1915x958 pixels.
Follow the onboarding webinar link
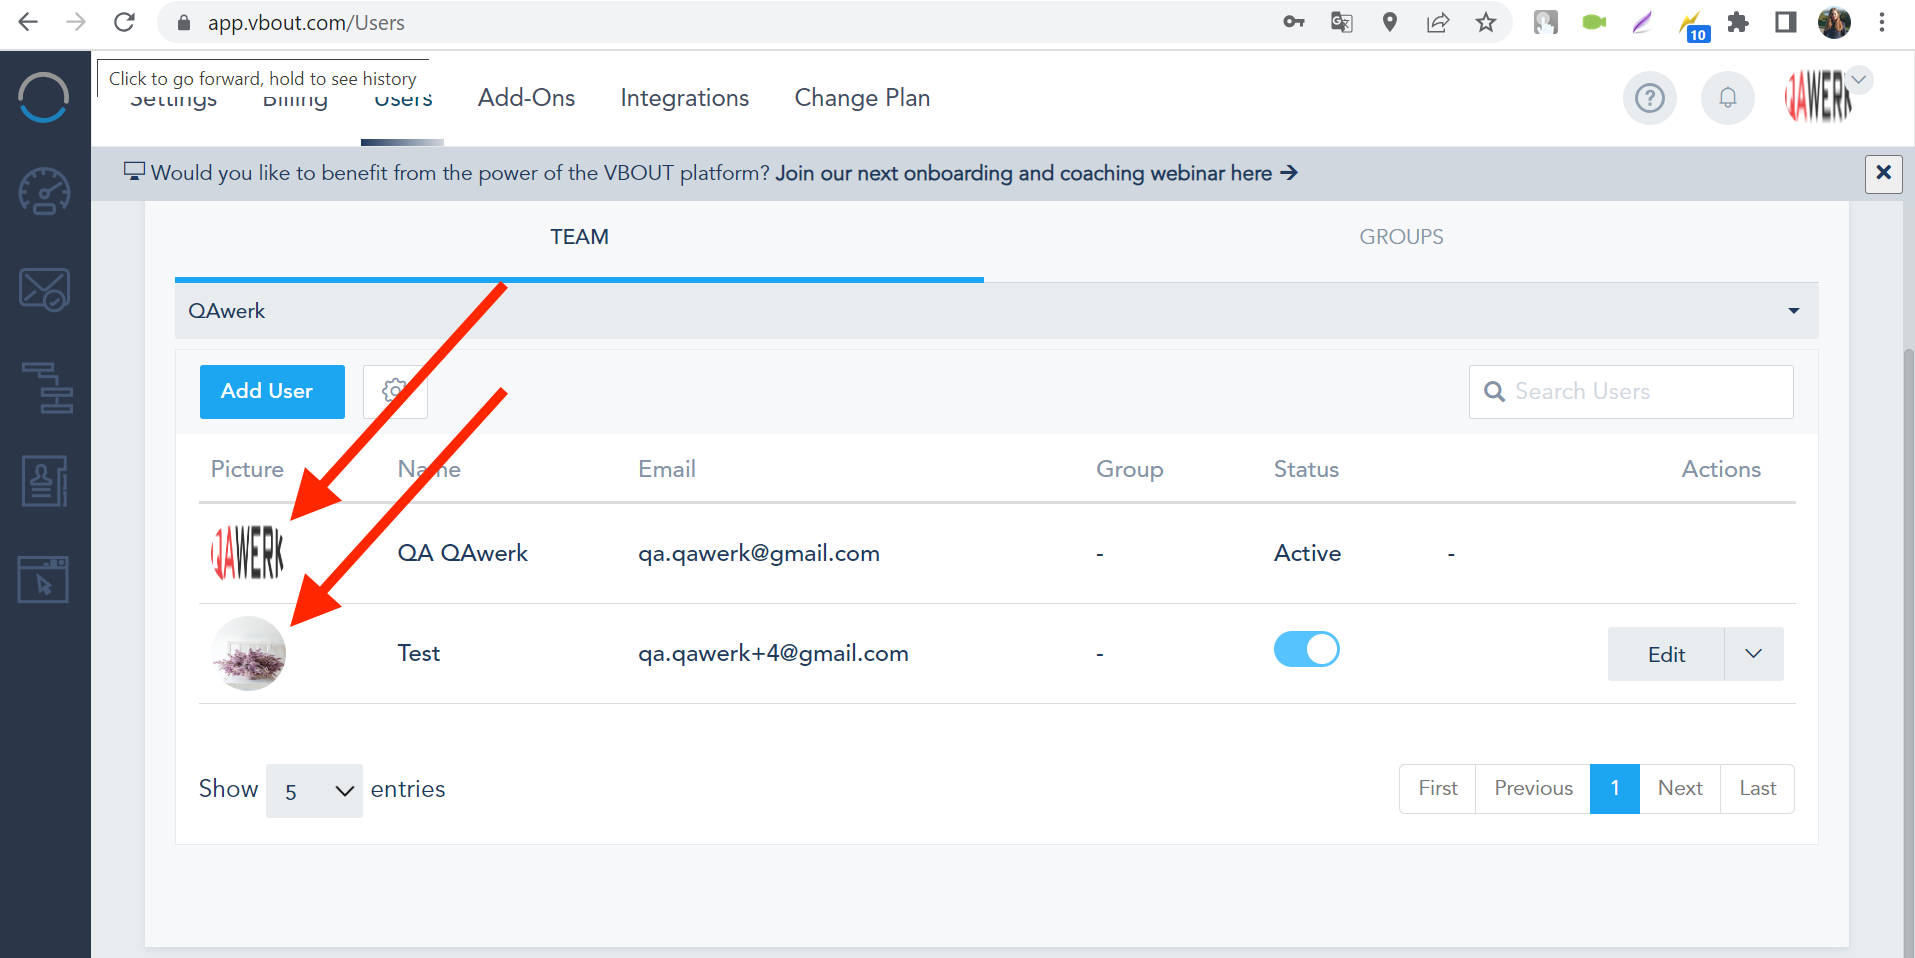[x=1036, y=173]
